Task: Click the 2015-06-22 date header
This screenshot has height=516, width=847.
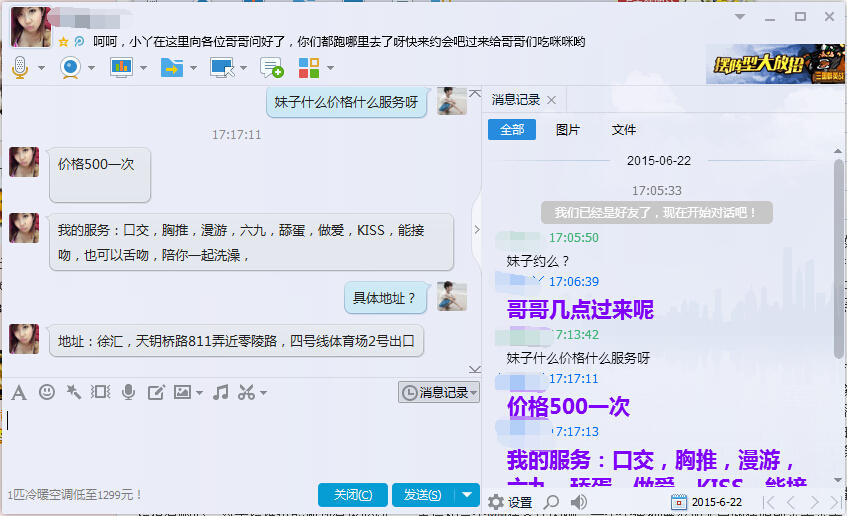Action: tap(658, 161)
